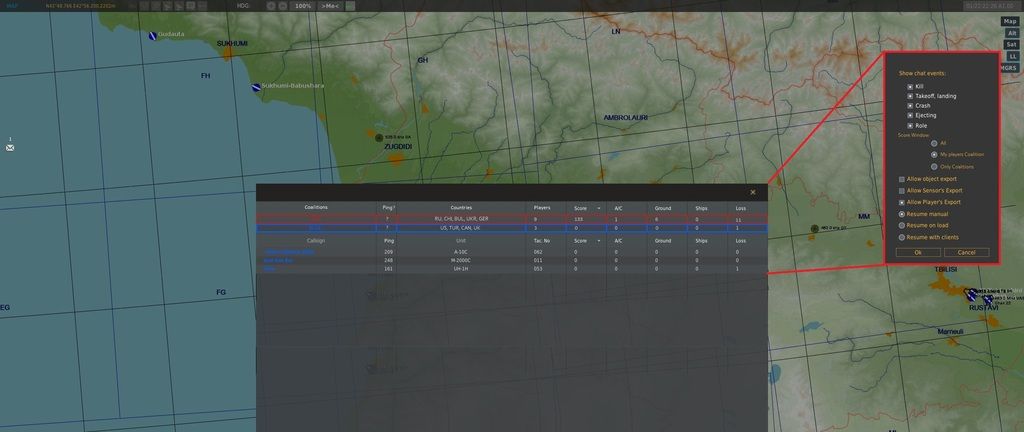1024x432 pixels.
Task: Uncheck Takeoff, landing chat events
Action: (x=910, y=96)
